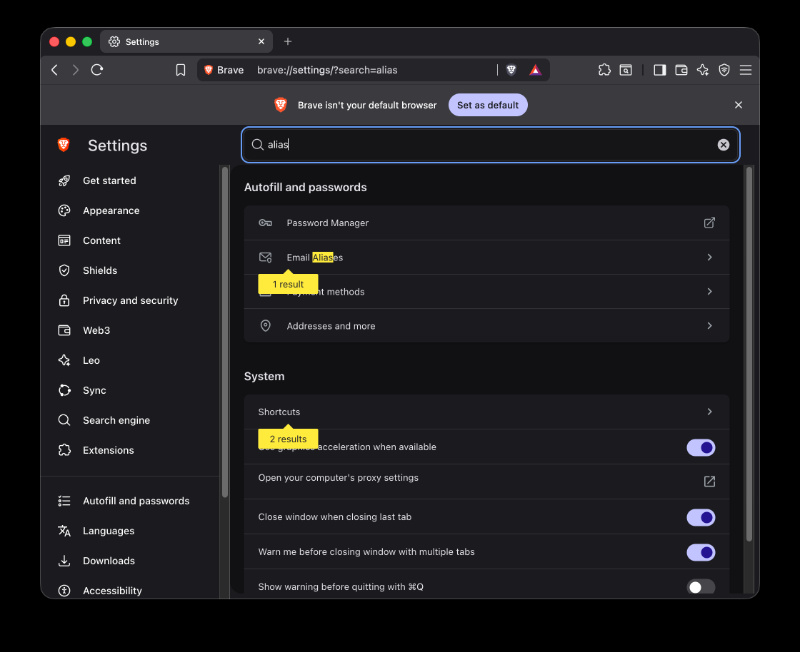Expand Payment methods chevron
Screen dimensions: 800x652
pos(710,291)
